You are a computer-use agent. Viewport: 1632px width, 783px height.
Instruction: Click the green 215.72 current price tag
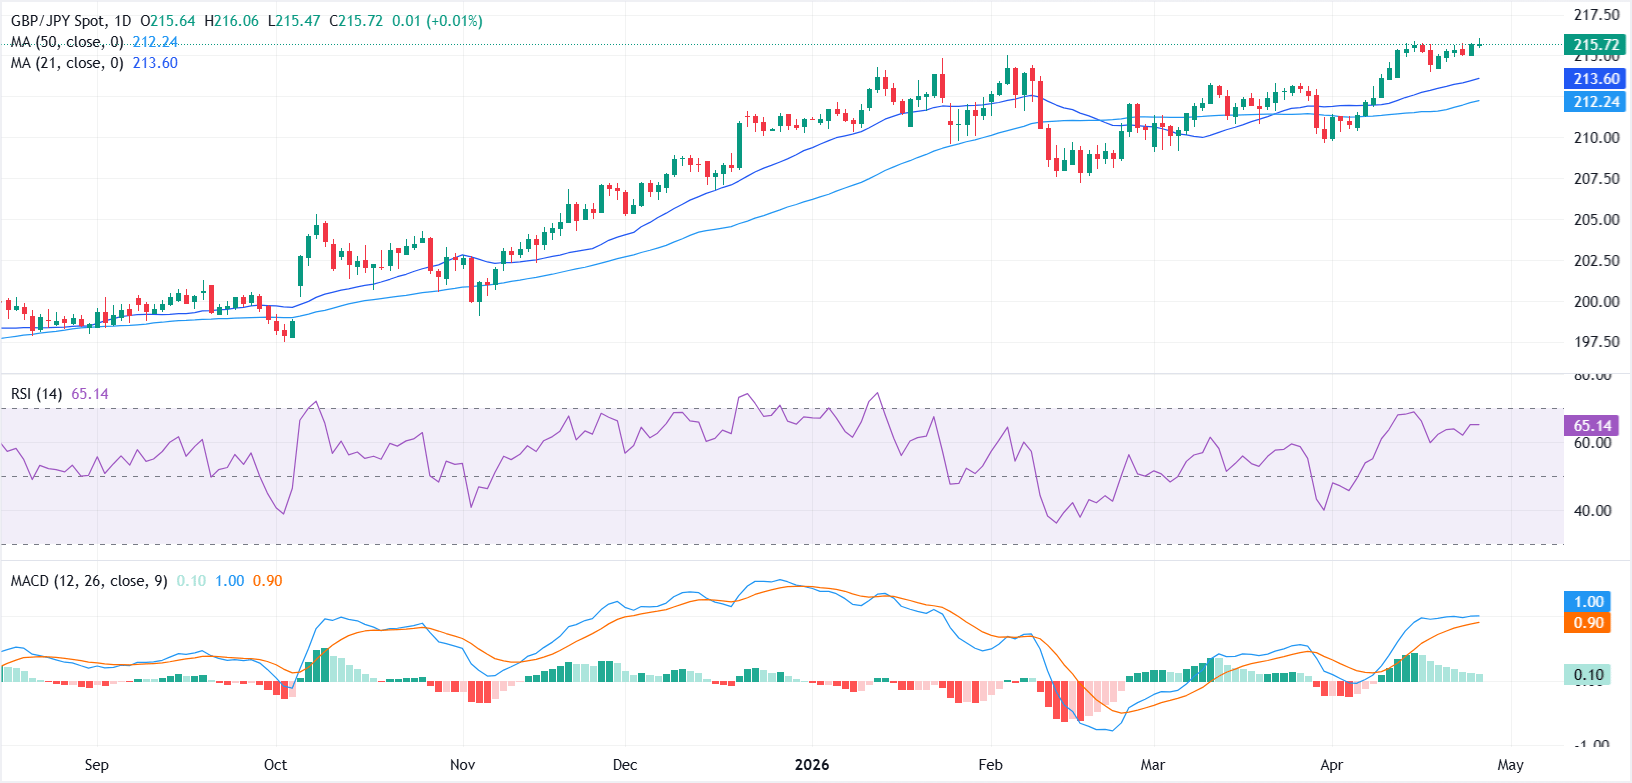point(1595,45)
